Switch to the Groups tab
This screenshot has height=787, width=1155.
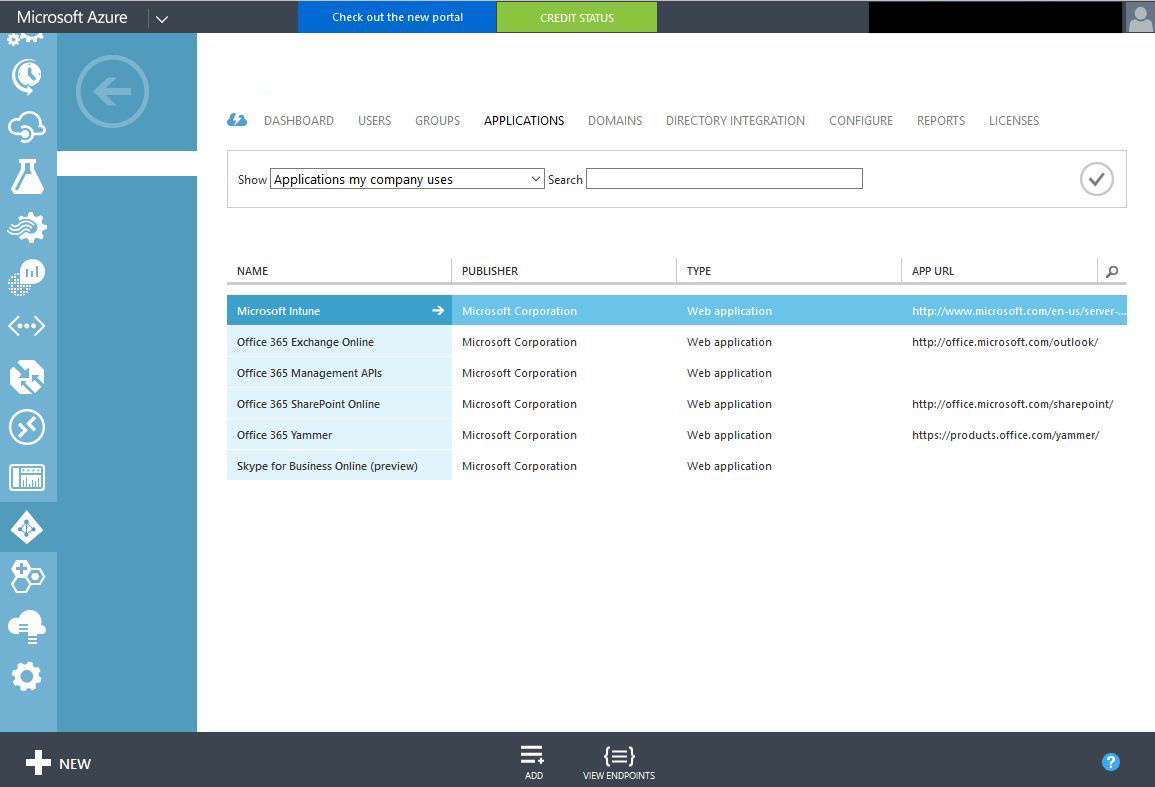pos(438,120)
